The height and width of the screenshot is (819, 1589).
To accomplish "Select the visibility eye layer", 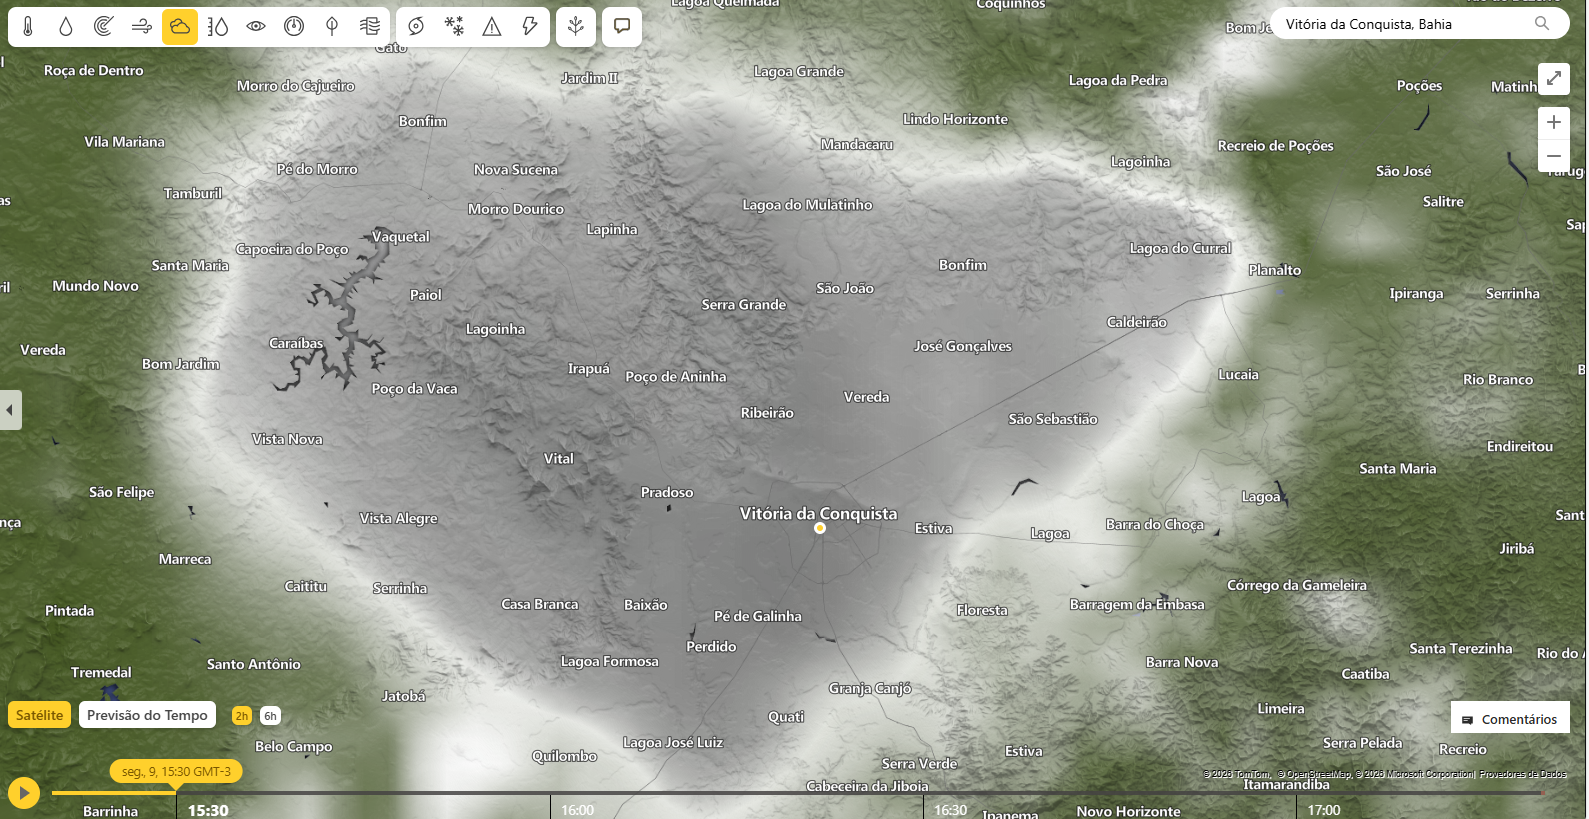I will click(x=256, y=27).
